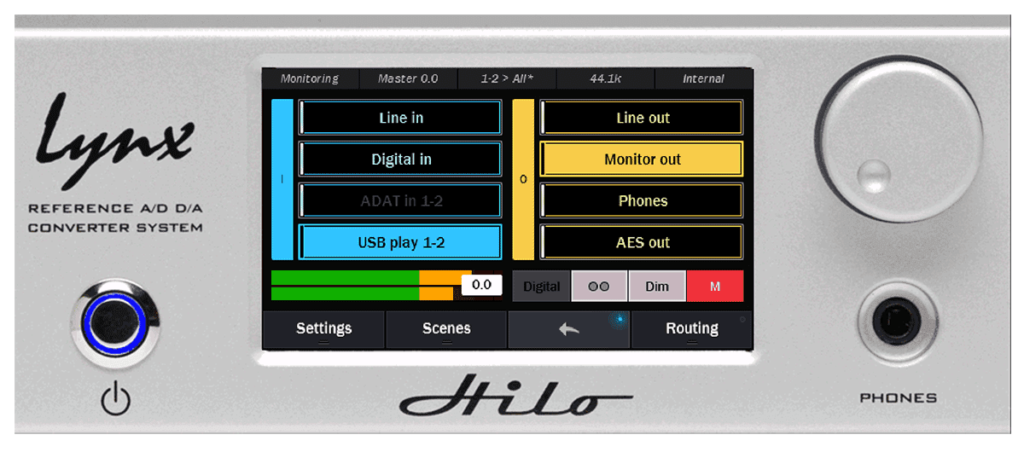Select the AES out output
This screenshot has height=452, width=1024.
642,242
